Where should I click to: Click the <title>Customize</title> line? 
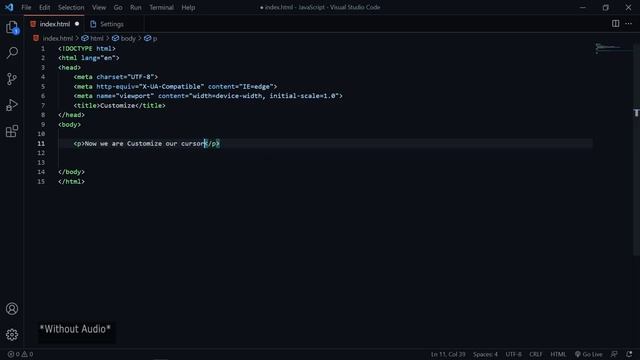[120, 106]
